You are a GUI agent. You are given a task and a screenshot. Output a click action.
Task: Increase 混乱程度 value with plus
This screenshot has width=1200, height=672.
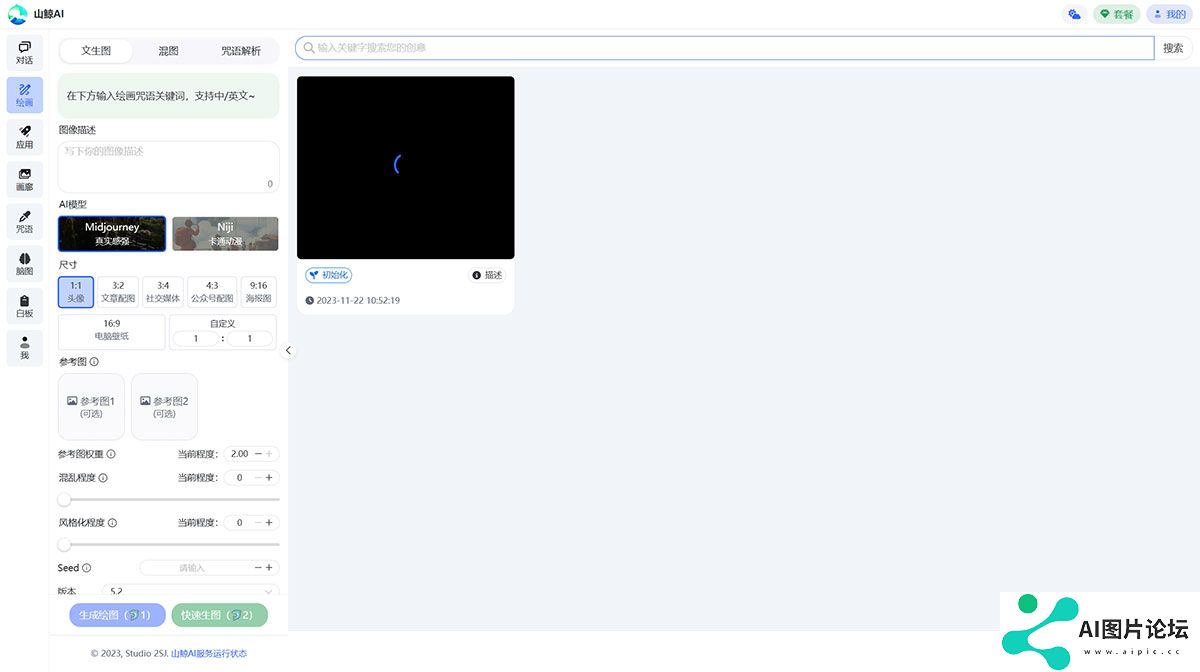[269, 478]
